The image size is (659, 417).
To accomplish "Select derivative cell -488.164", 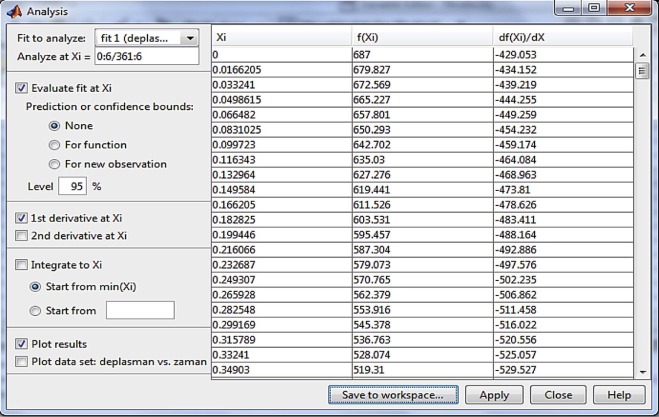I will click(x=563, y=235).
